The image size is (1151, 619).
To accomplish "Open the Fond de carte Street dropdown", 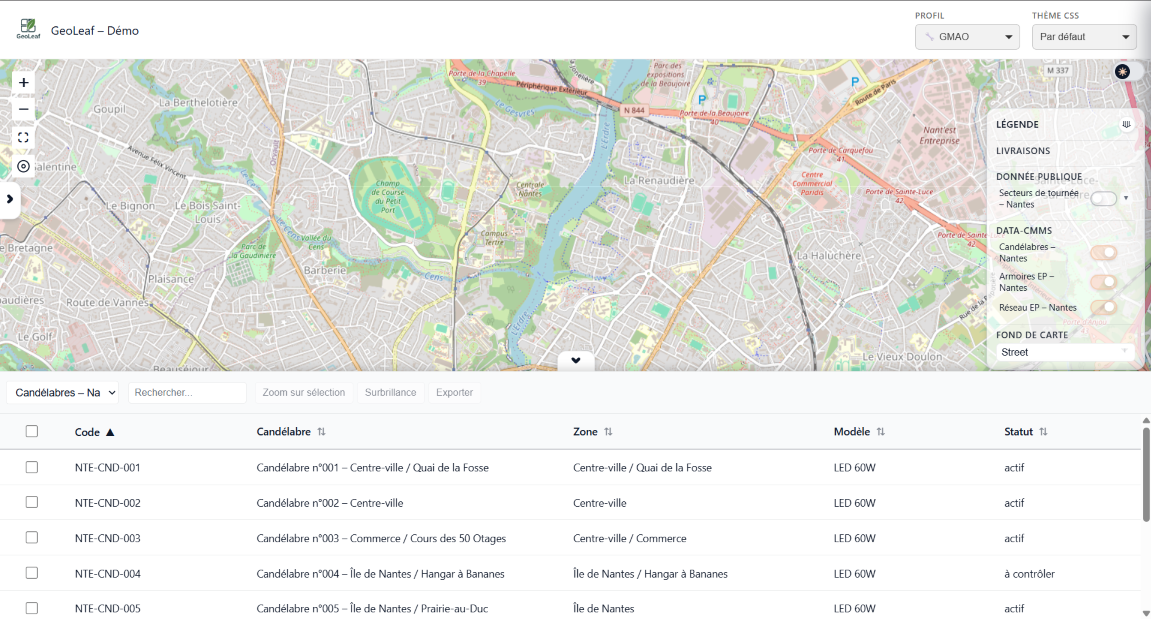I will tap(1066, 352).
